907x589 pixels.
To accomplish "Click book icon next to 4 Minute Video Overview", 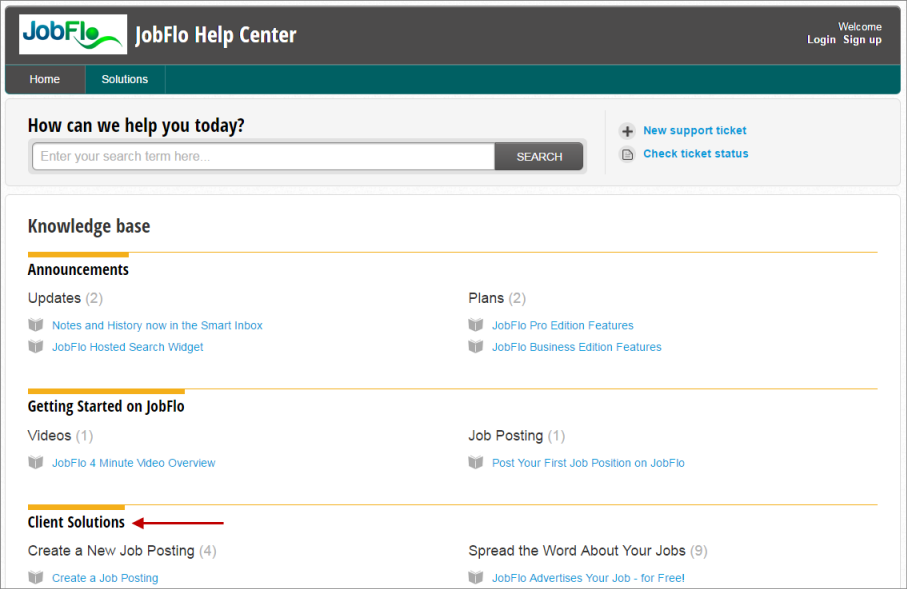I will 36,462.
